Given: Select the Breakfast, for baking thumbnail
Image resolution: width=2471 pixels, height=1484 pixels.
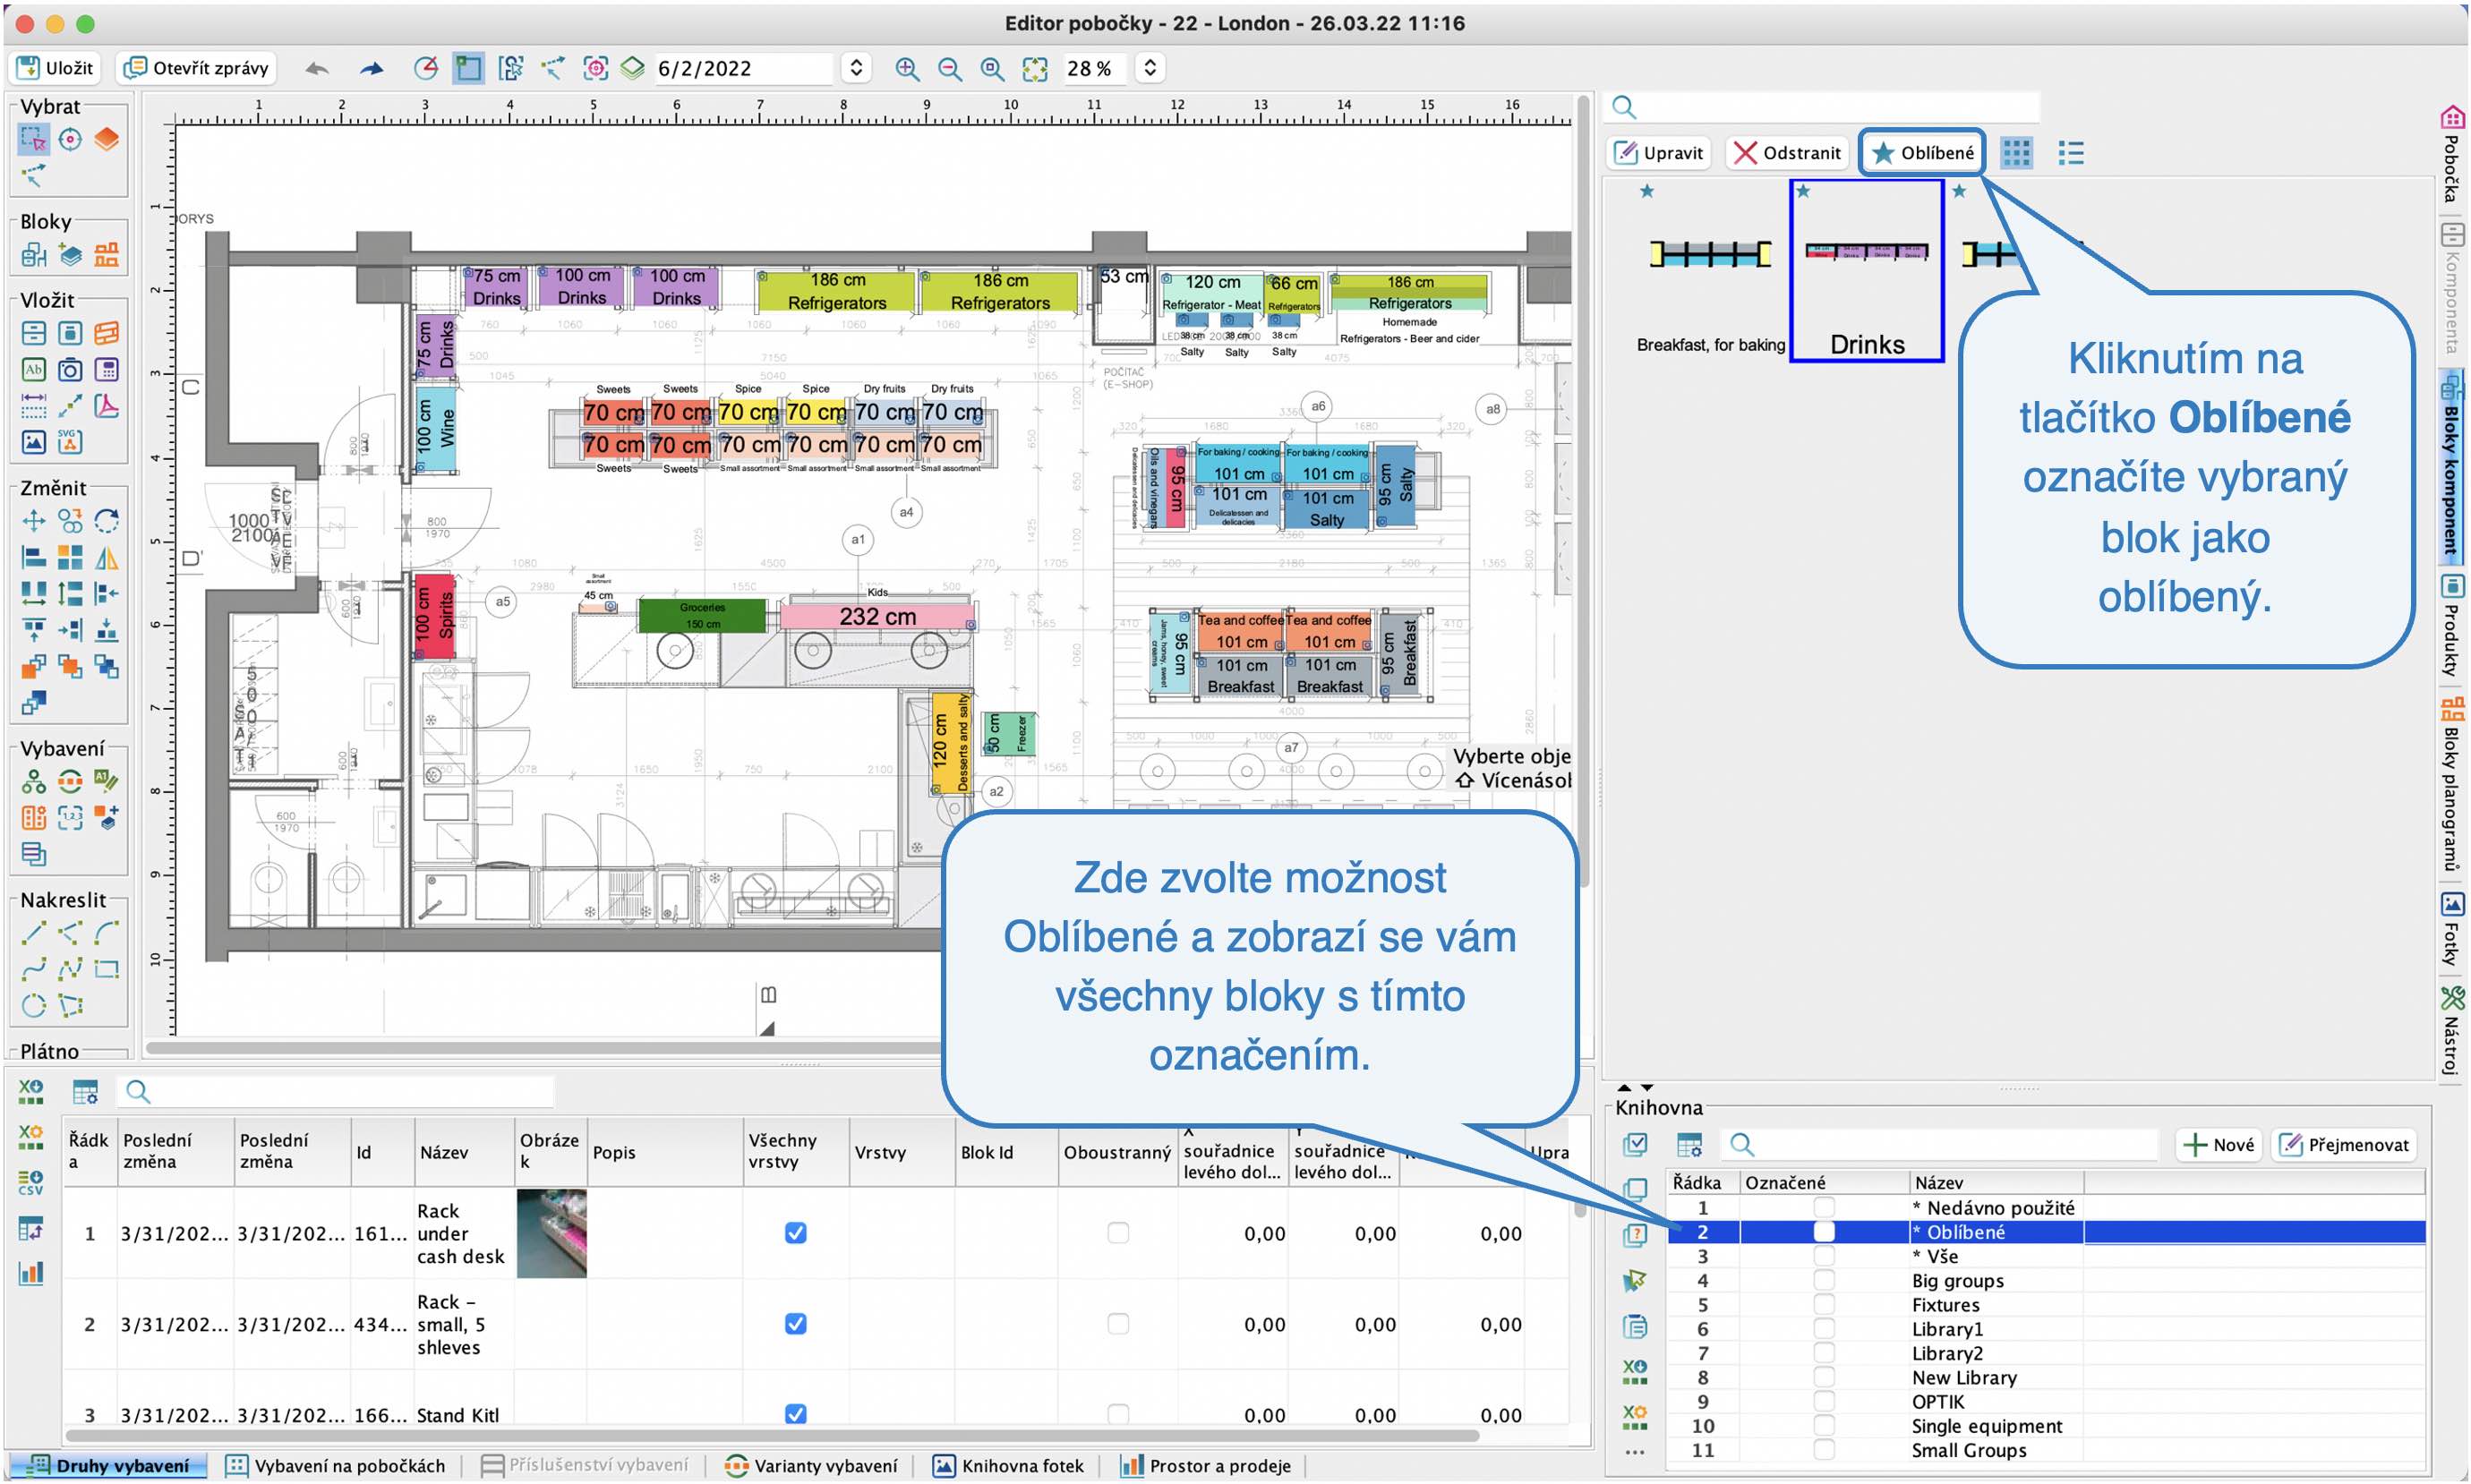Looking at the screenshot, I should point(1710,272).
